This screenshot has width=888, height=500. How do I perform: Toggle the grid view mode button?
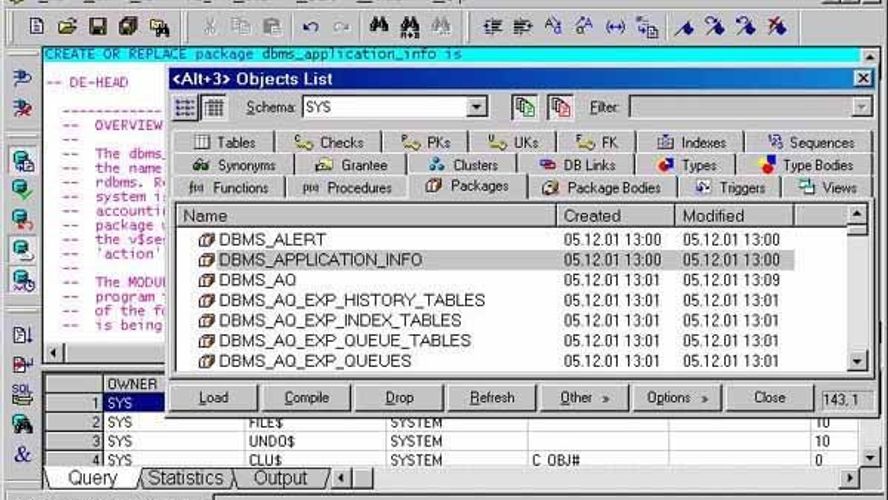pos(213,108)
